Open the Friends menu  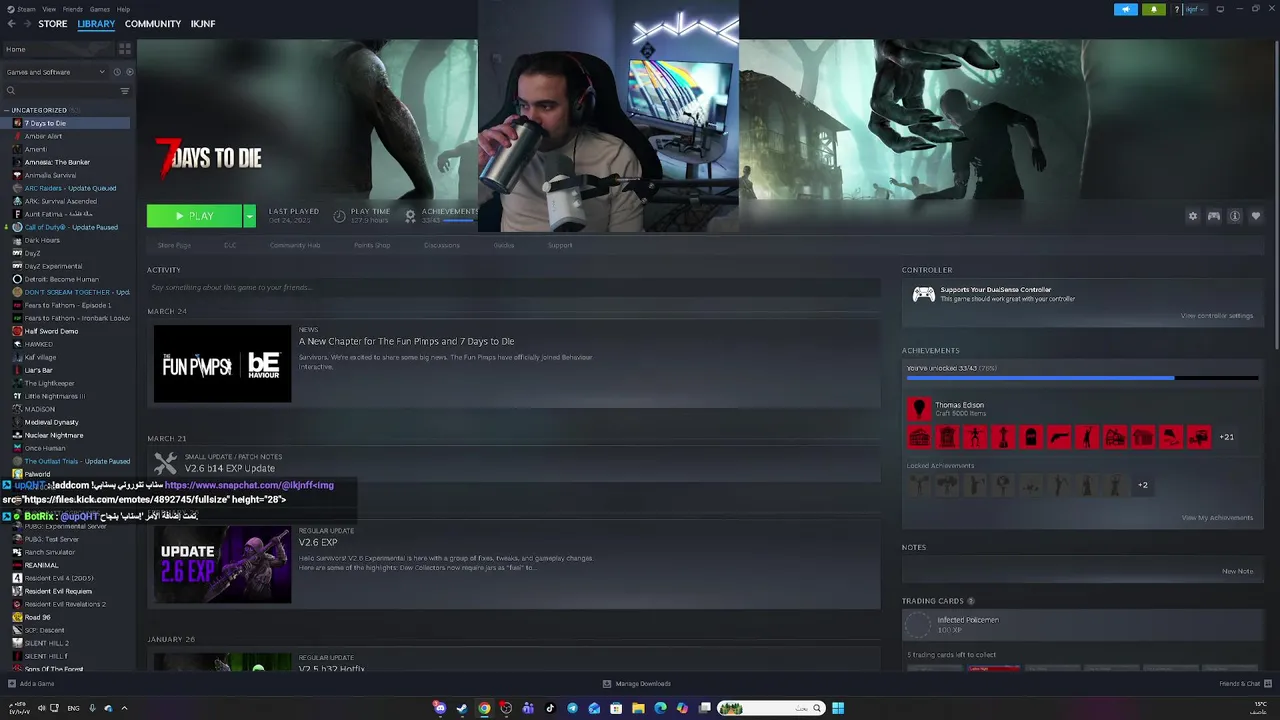coord(73,9)
